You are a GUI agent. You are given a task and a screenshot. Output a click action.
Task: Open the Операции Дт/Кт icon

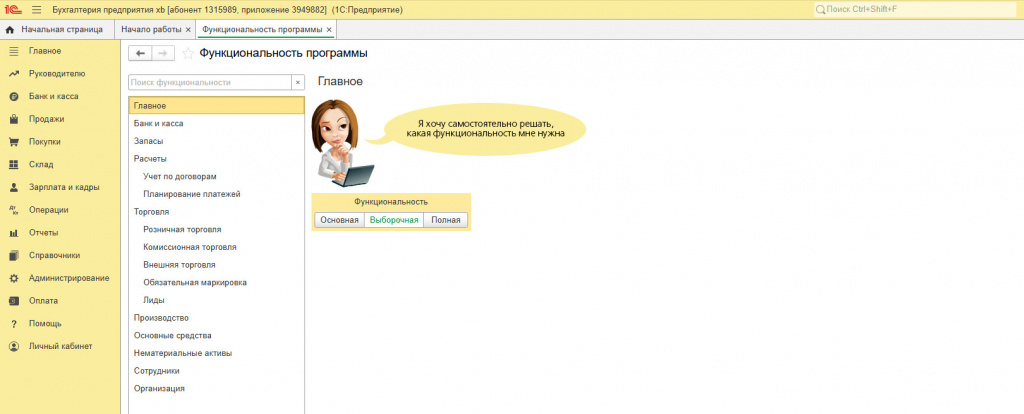[x=14, y=210]
